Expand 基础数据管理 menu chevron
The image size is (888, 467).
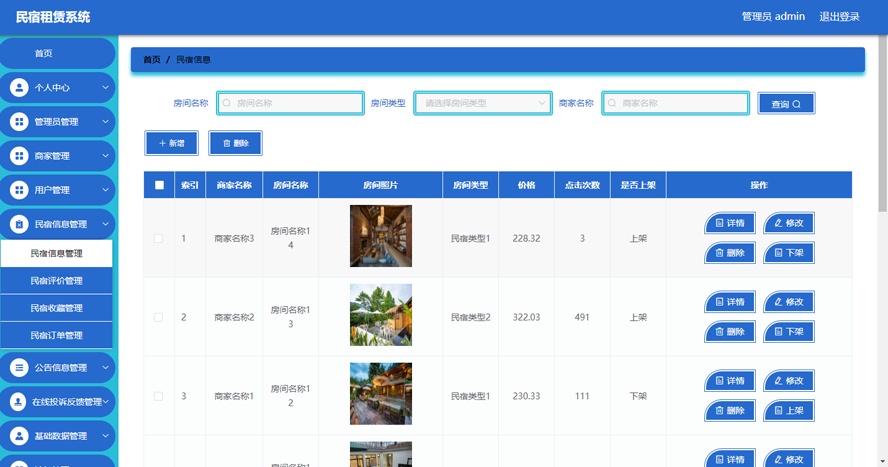pos(105,436)
